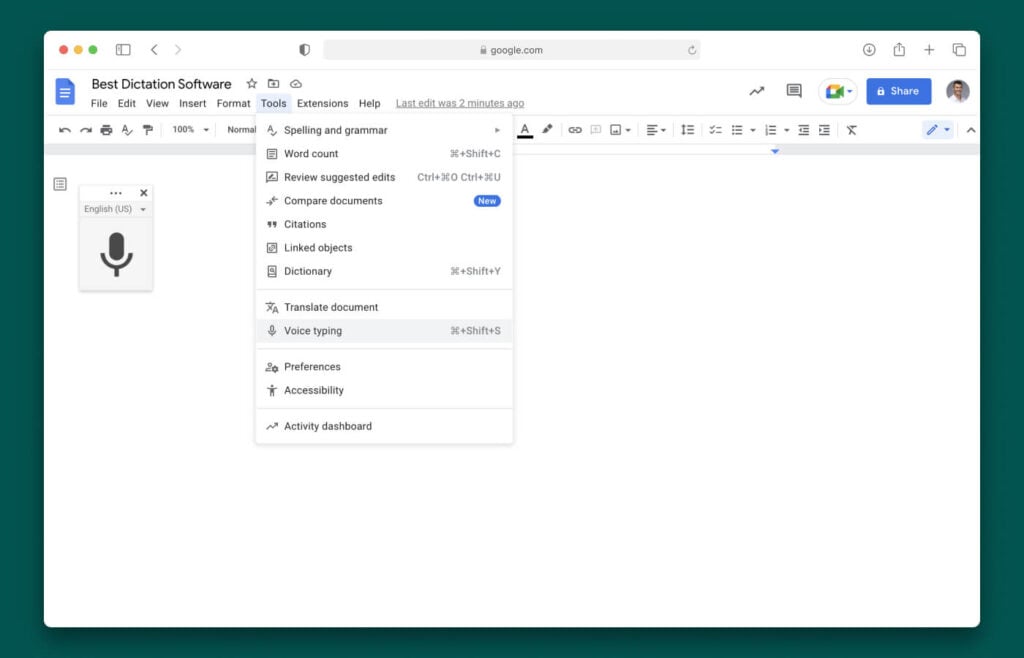Image resolution: width=1024 pixels, height=658 pixels.
Task: Close the voice typing widget
Action: click(x=143, y=192)
